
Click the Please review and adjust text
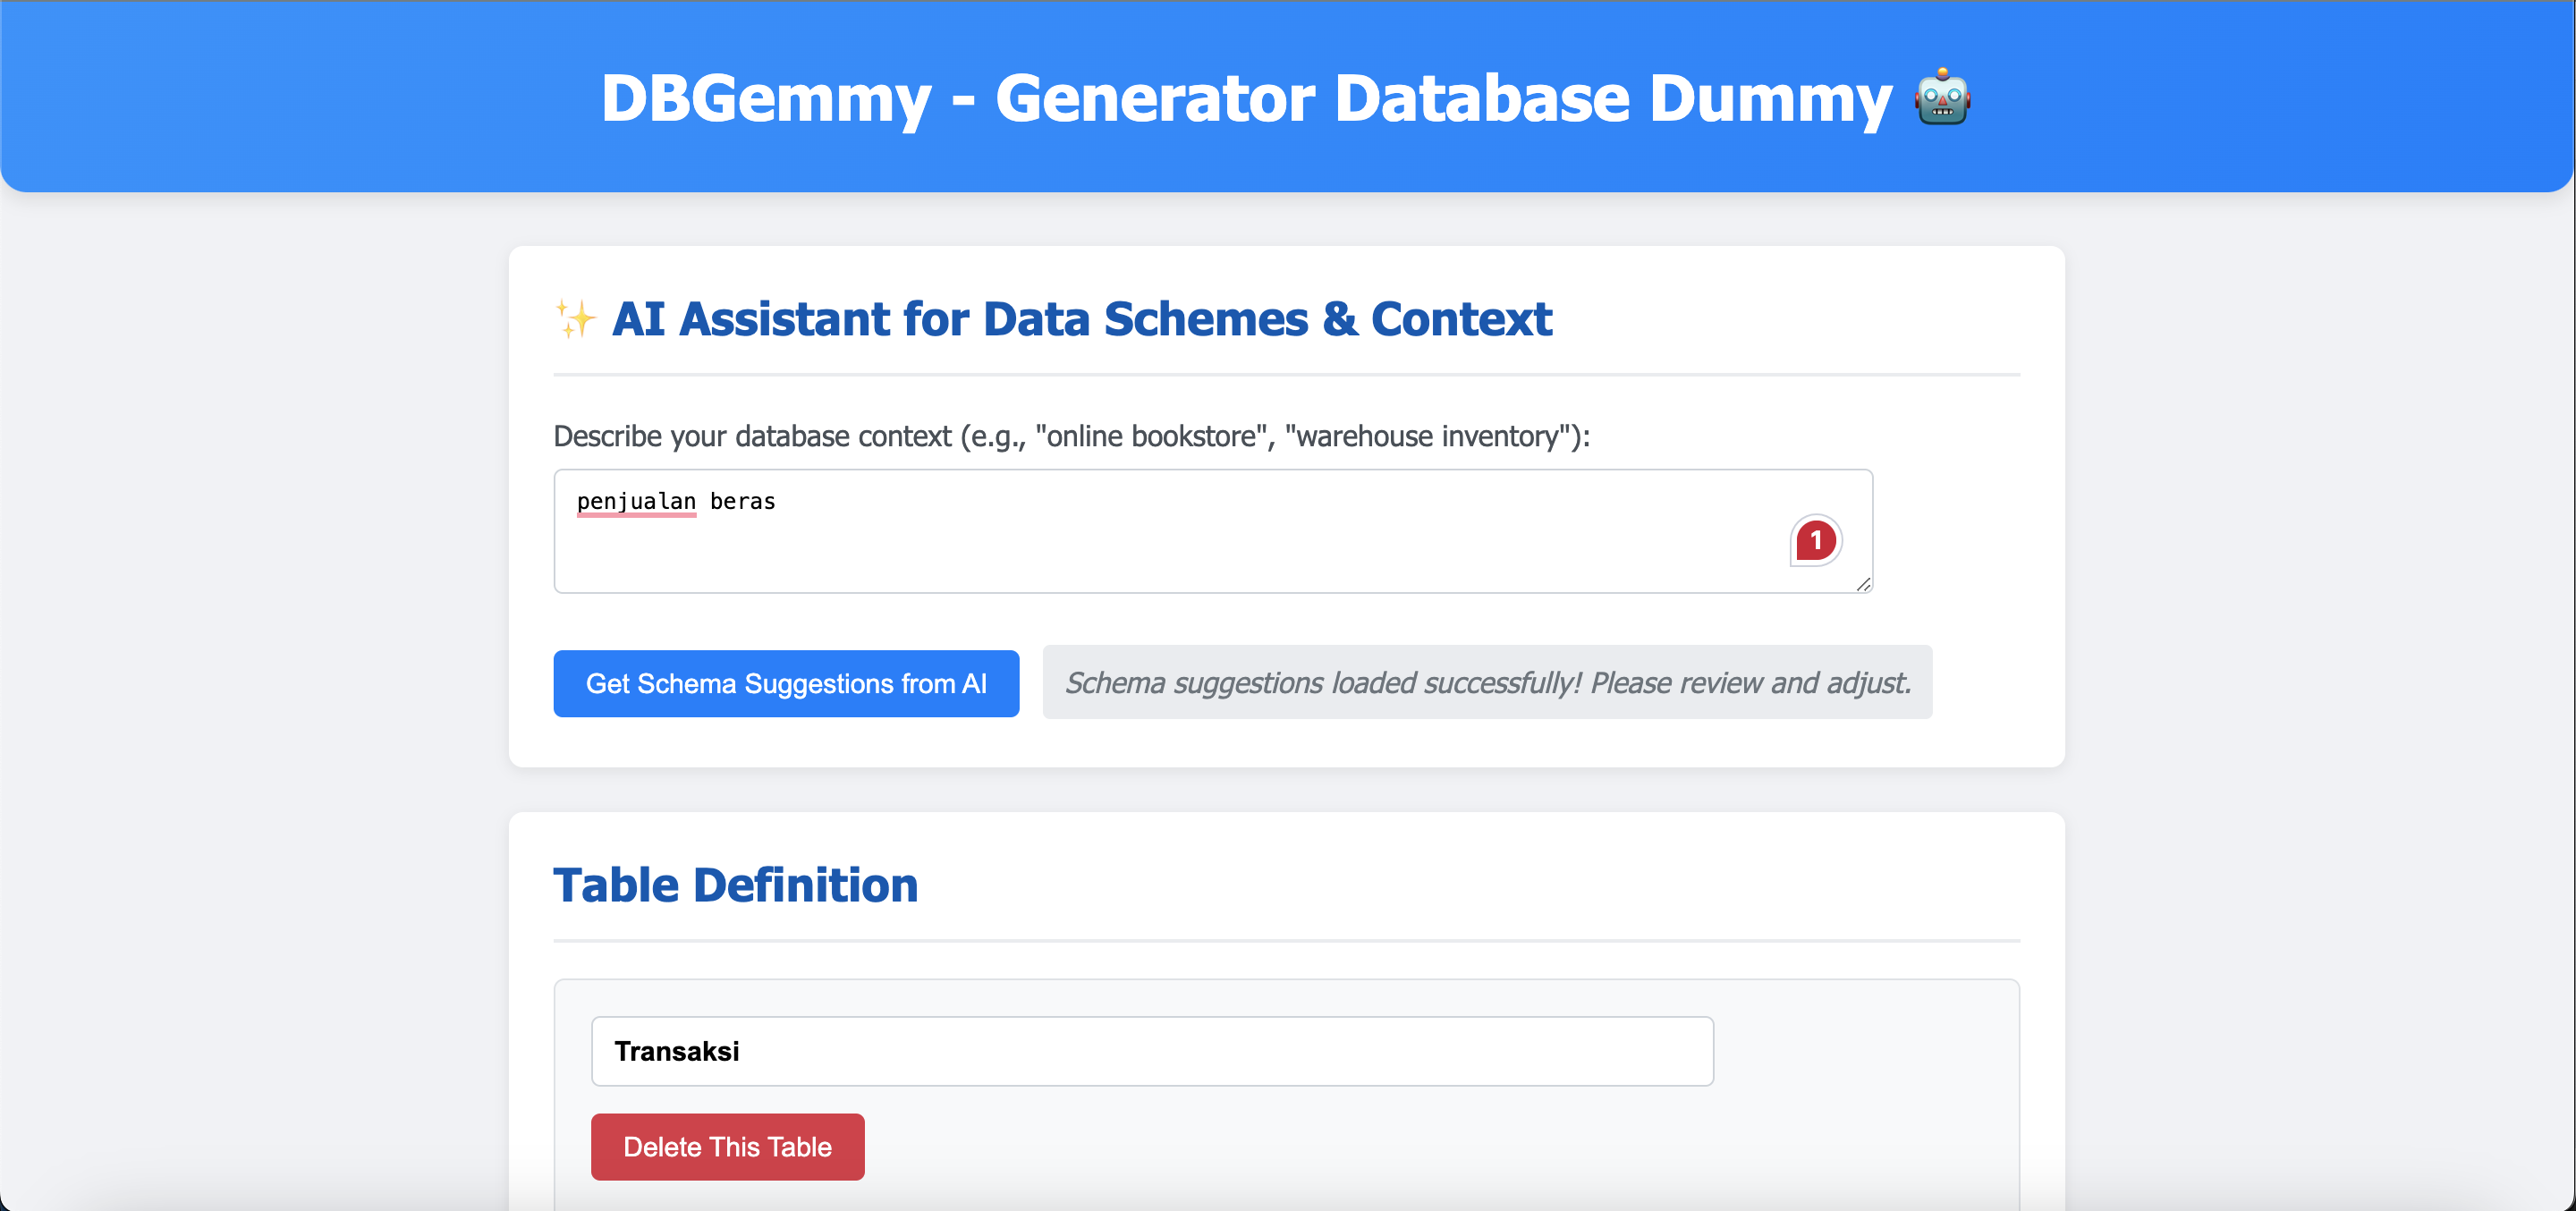[1750, 683]
